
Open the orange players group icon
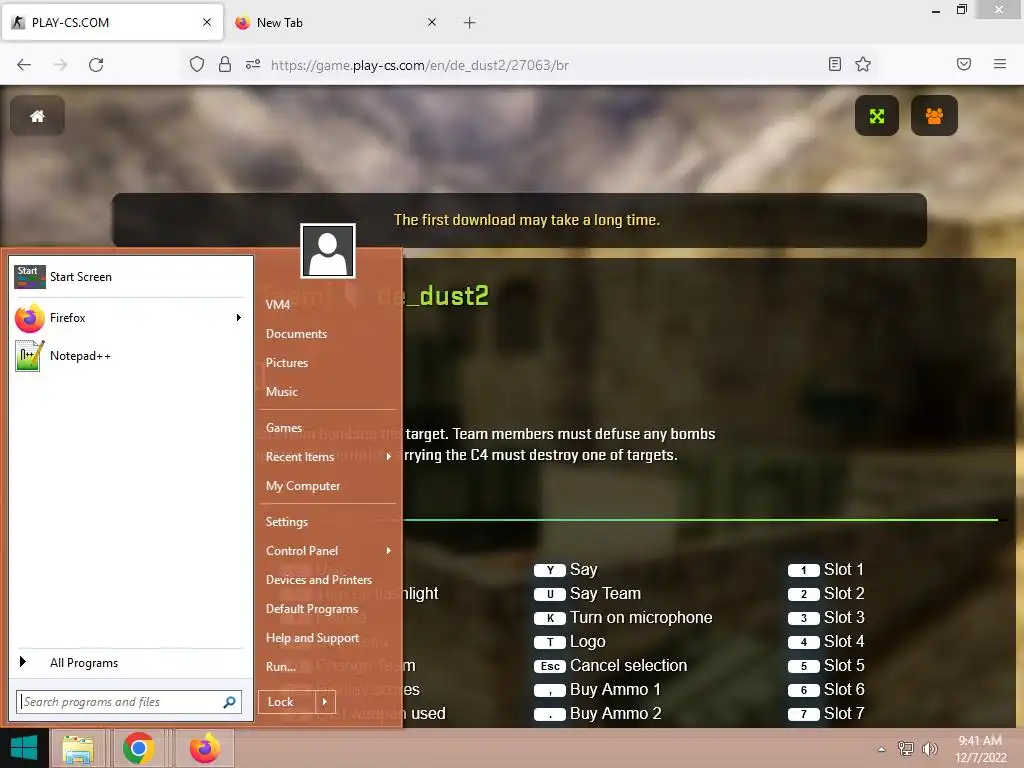click(x=934, y=116)
